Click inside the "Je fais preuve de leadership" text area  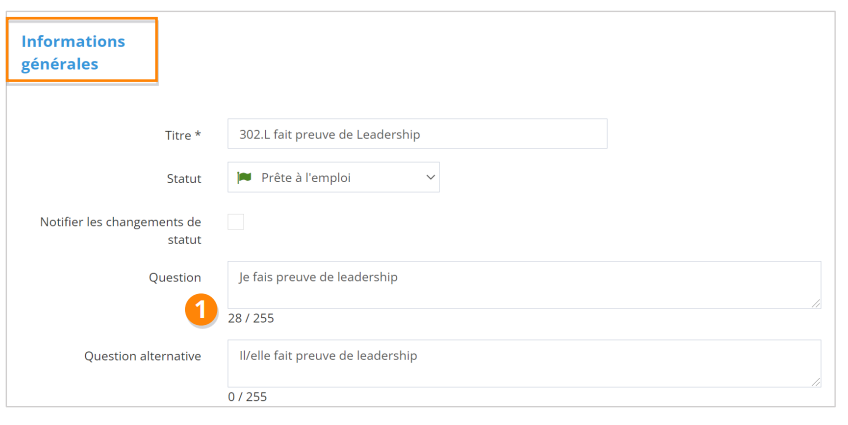524,285
